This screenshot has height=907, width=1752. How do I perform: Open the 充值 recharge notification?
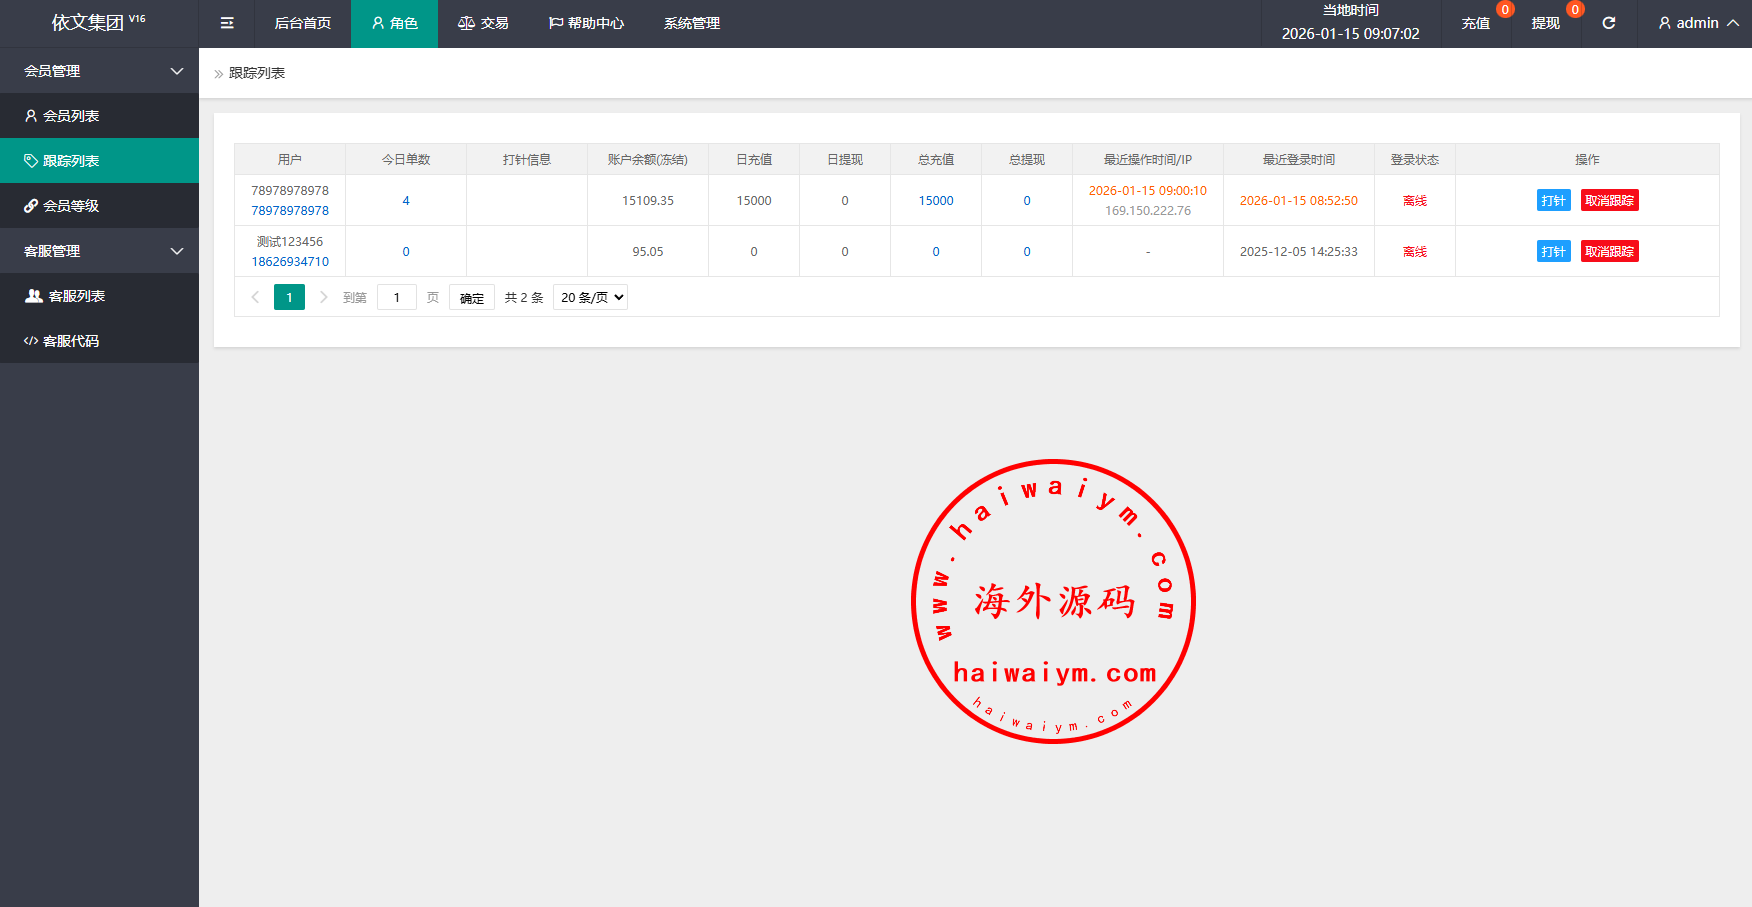[1475, 23]
